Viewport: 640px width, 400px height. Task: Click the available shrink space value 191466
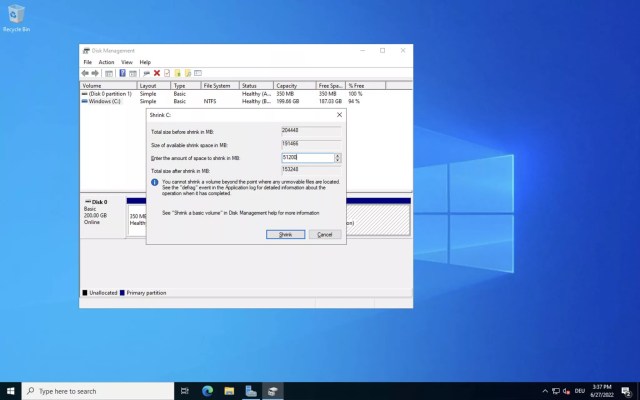(x=311, y=144)
